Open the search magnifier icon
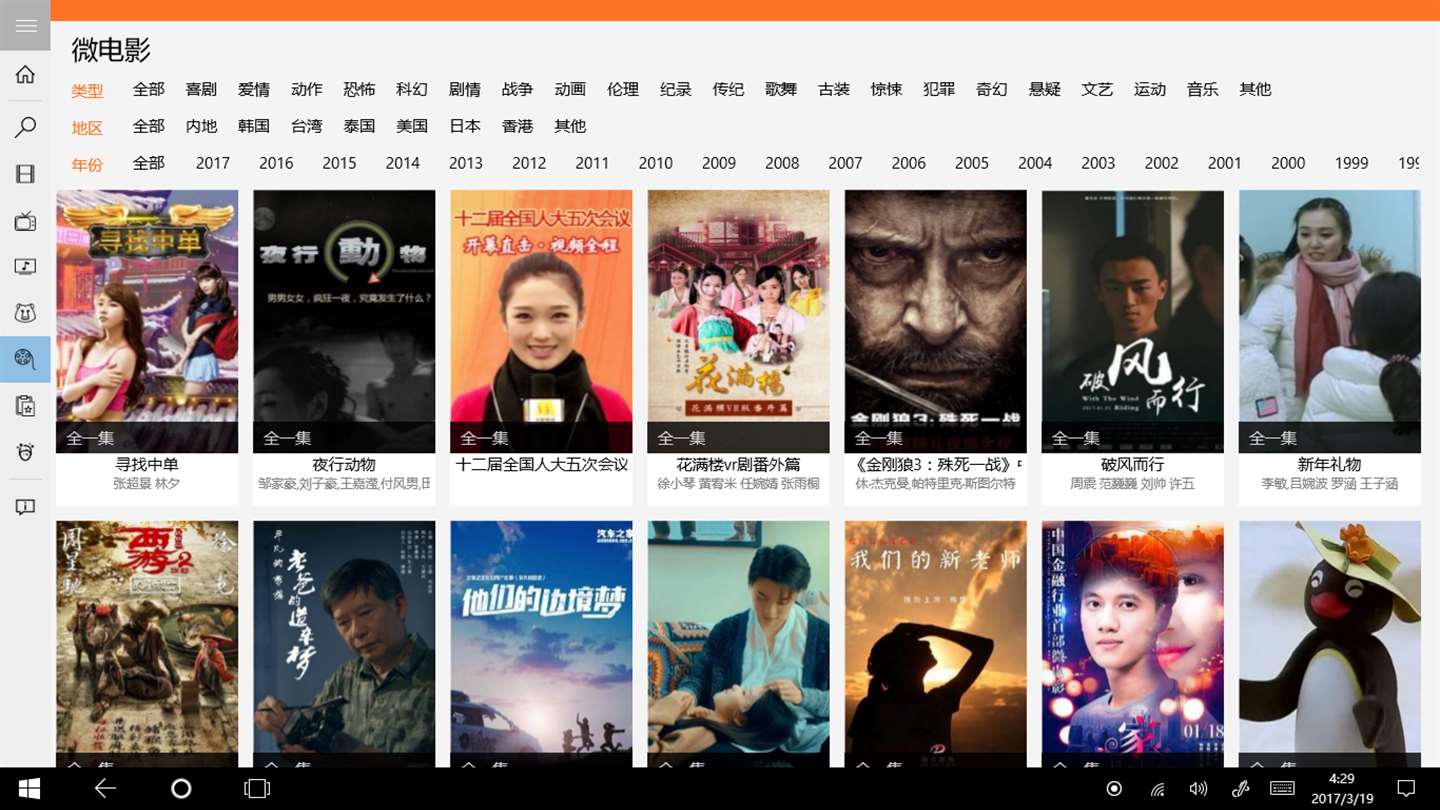Screen dimensions: 1440x810 [x=25, y=127]
